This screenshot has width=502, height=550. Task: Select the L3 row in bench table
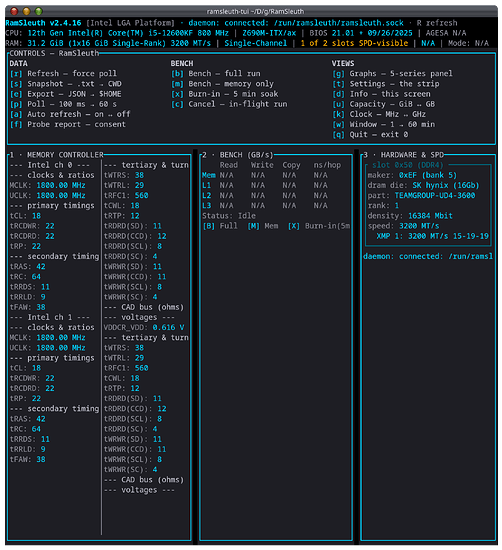pyautogui.click(x=265, y=206)
